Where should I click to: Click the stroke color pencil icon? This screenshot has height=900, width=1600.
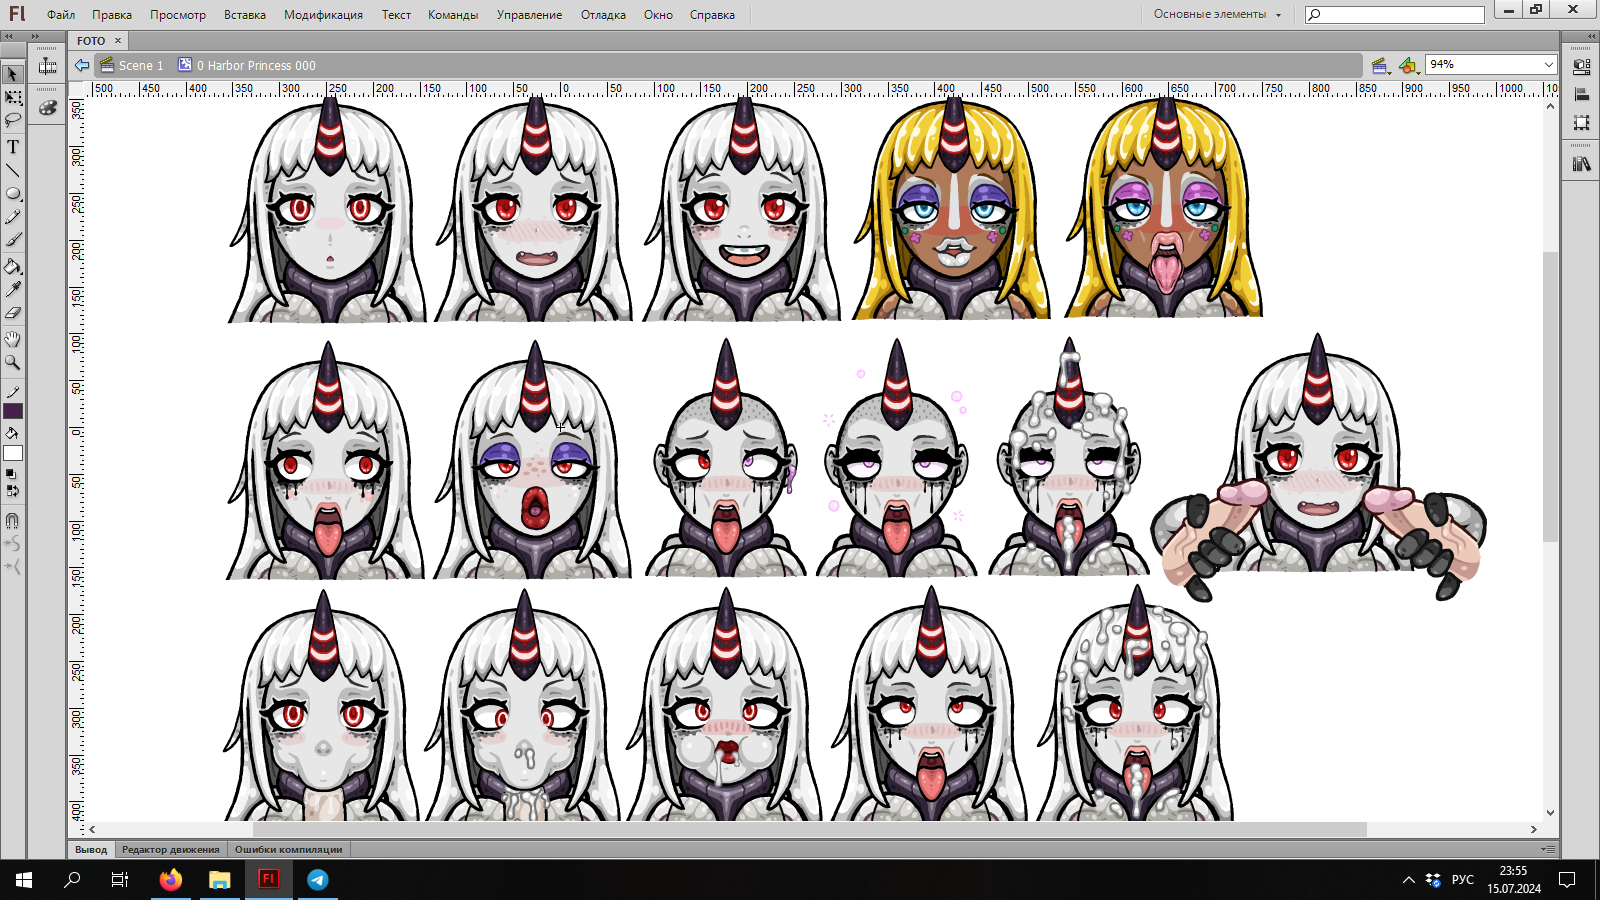pyautogui.click(x=13, y=392)
